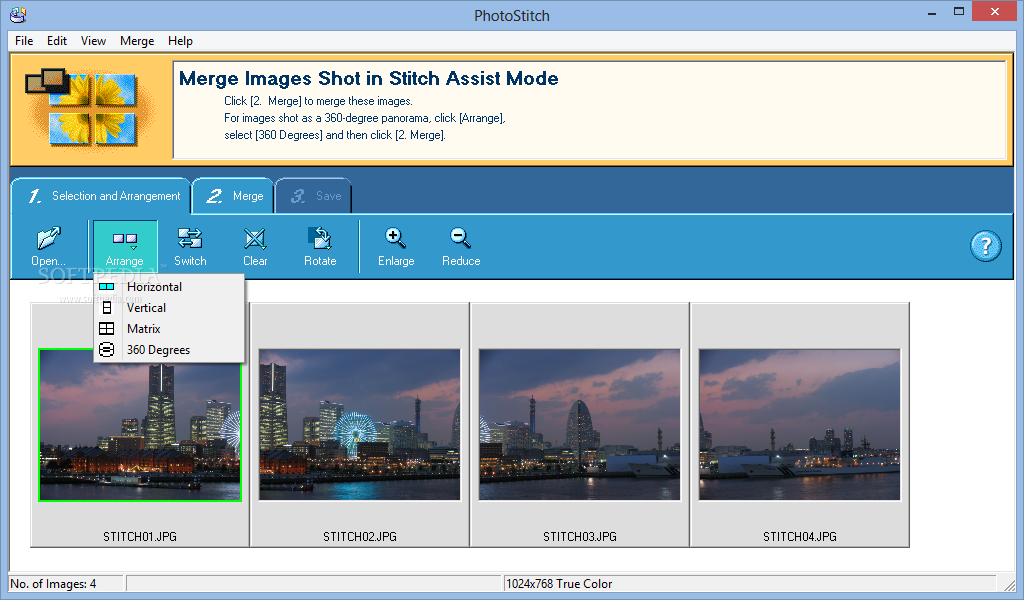Choose the Horizontal arrangement option
This screenshot has width=1024, height=600.
[169, 287]
